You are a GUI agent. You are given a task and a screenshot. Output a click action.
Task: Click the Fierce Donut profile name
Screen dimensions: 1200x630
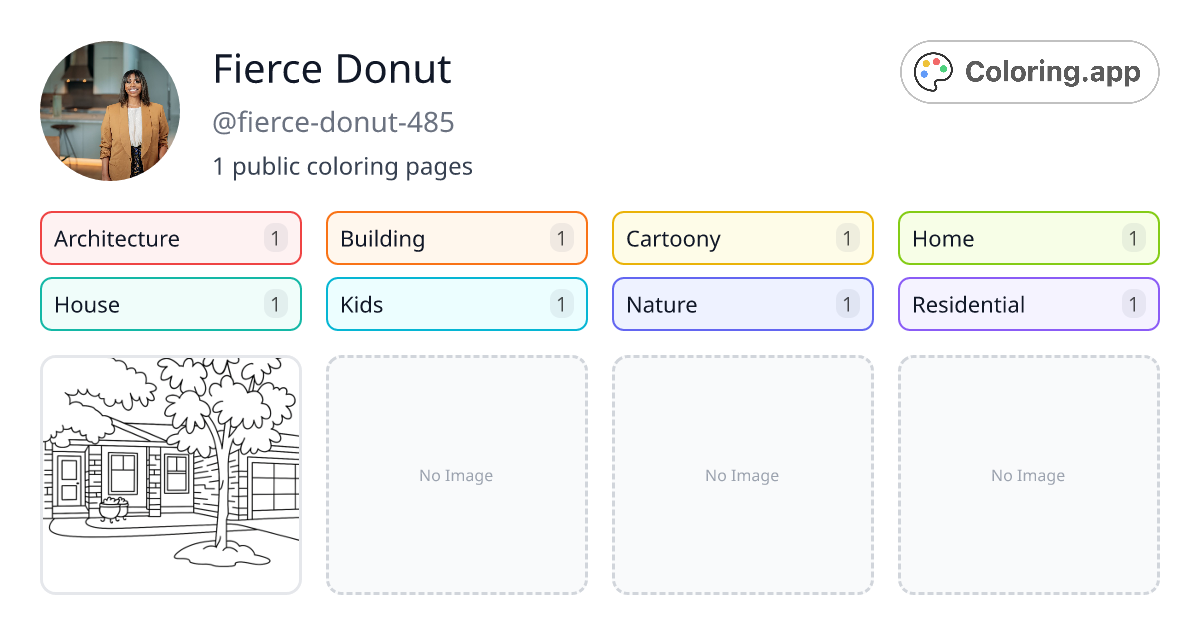(332, 69)
